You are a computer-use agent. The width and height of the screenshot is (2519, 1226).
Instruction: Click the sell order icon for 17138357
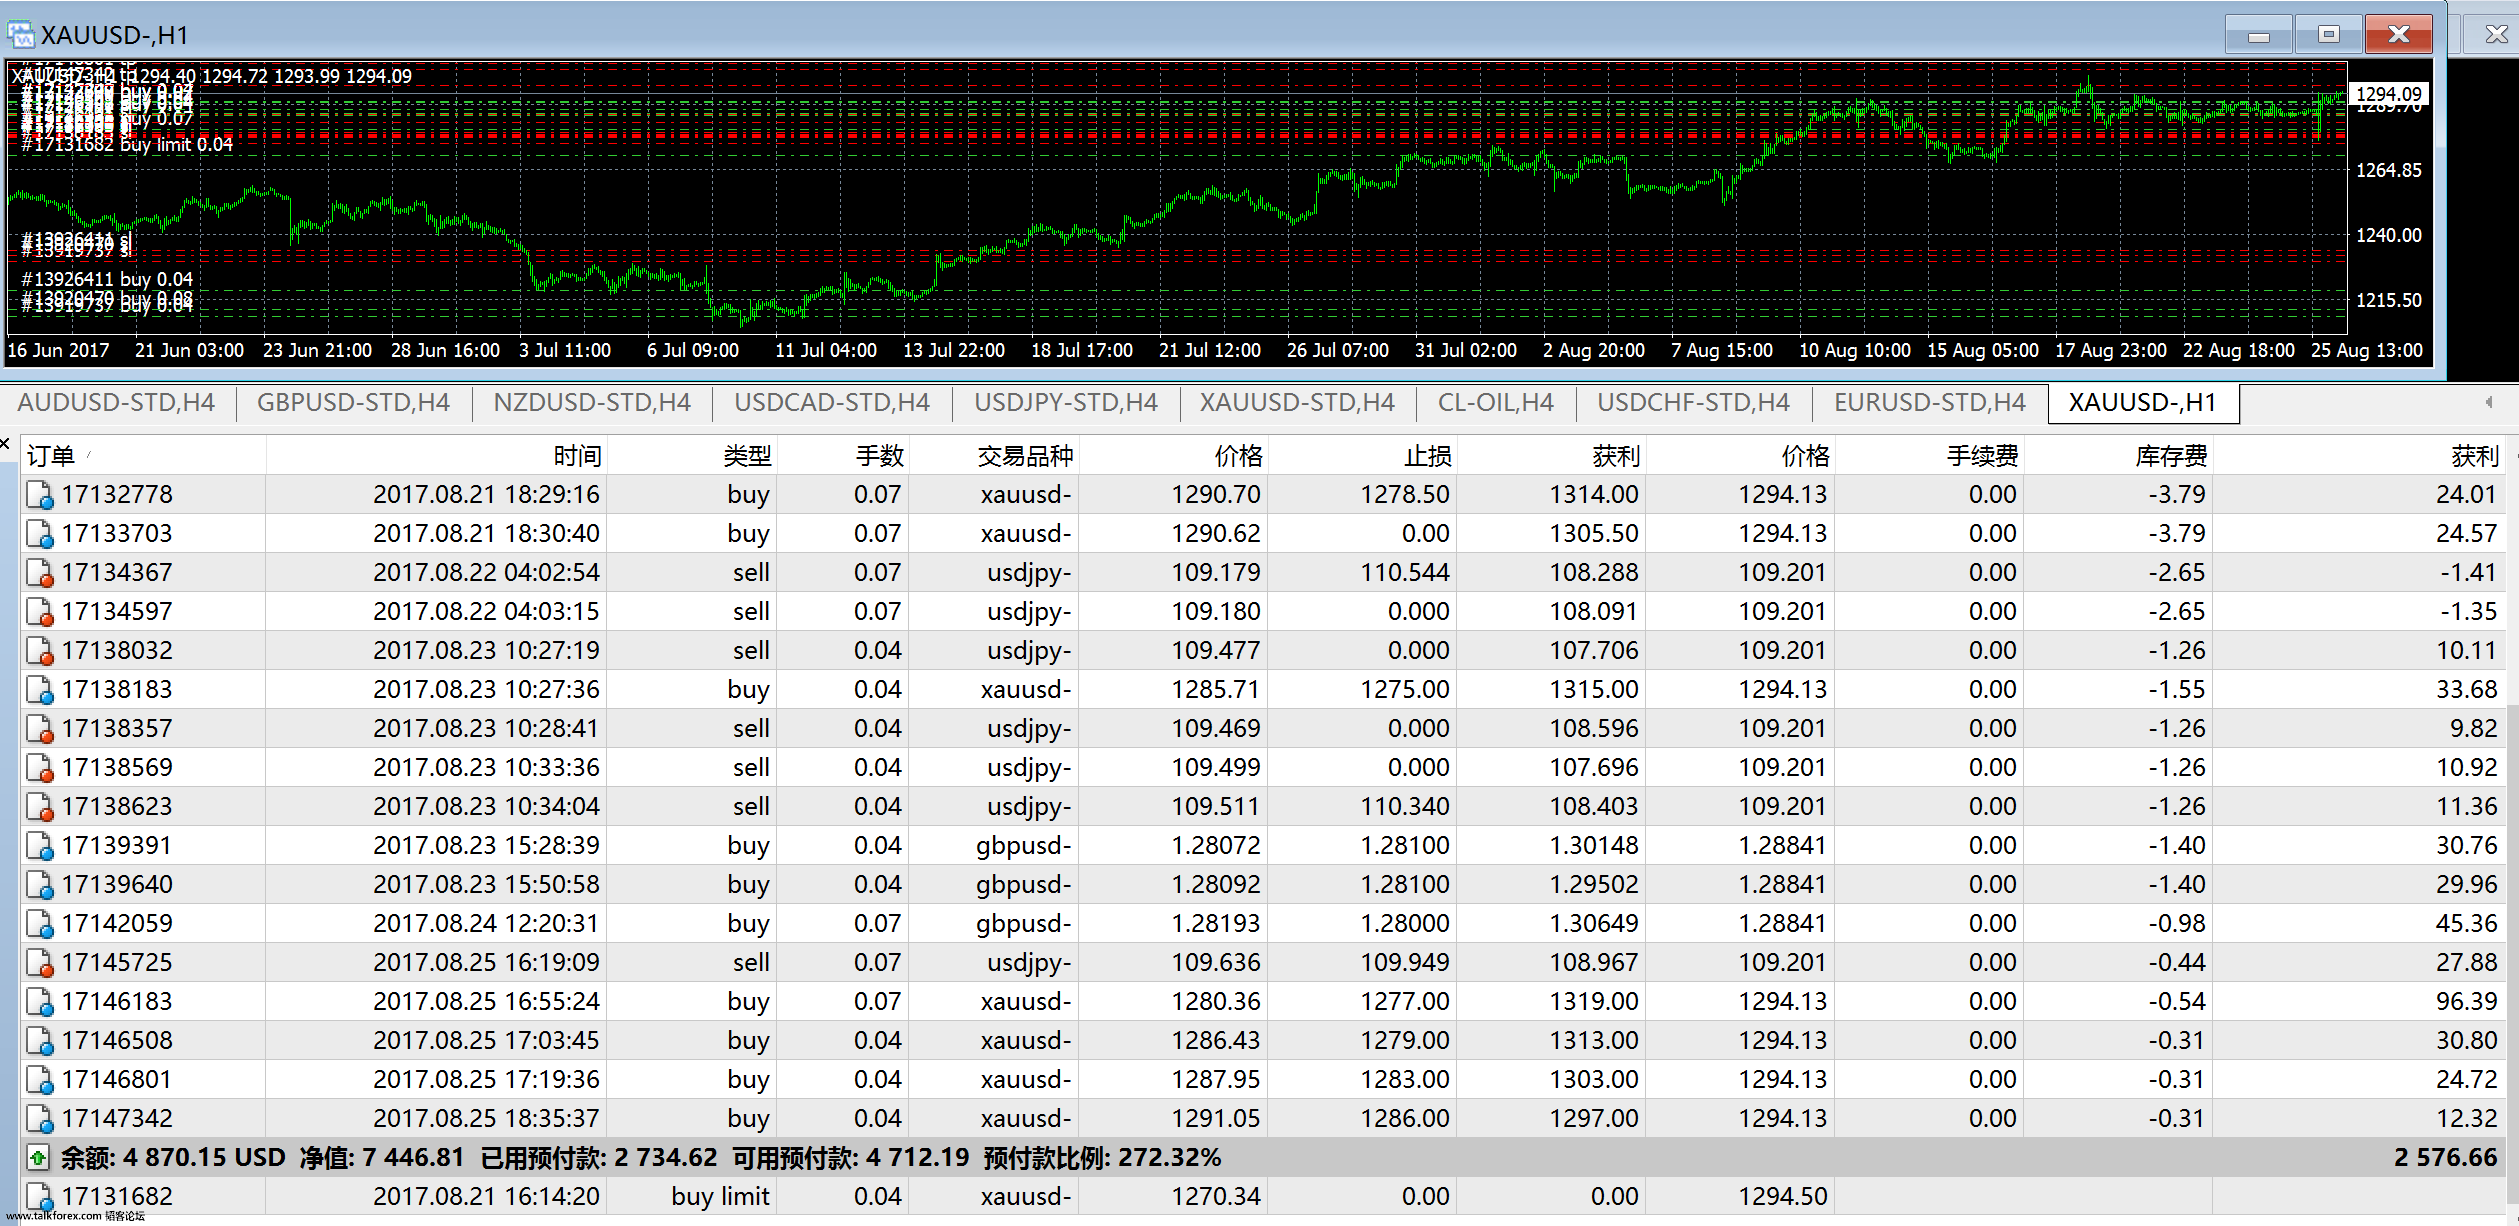coord(40,729)
